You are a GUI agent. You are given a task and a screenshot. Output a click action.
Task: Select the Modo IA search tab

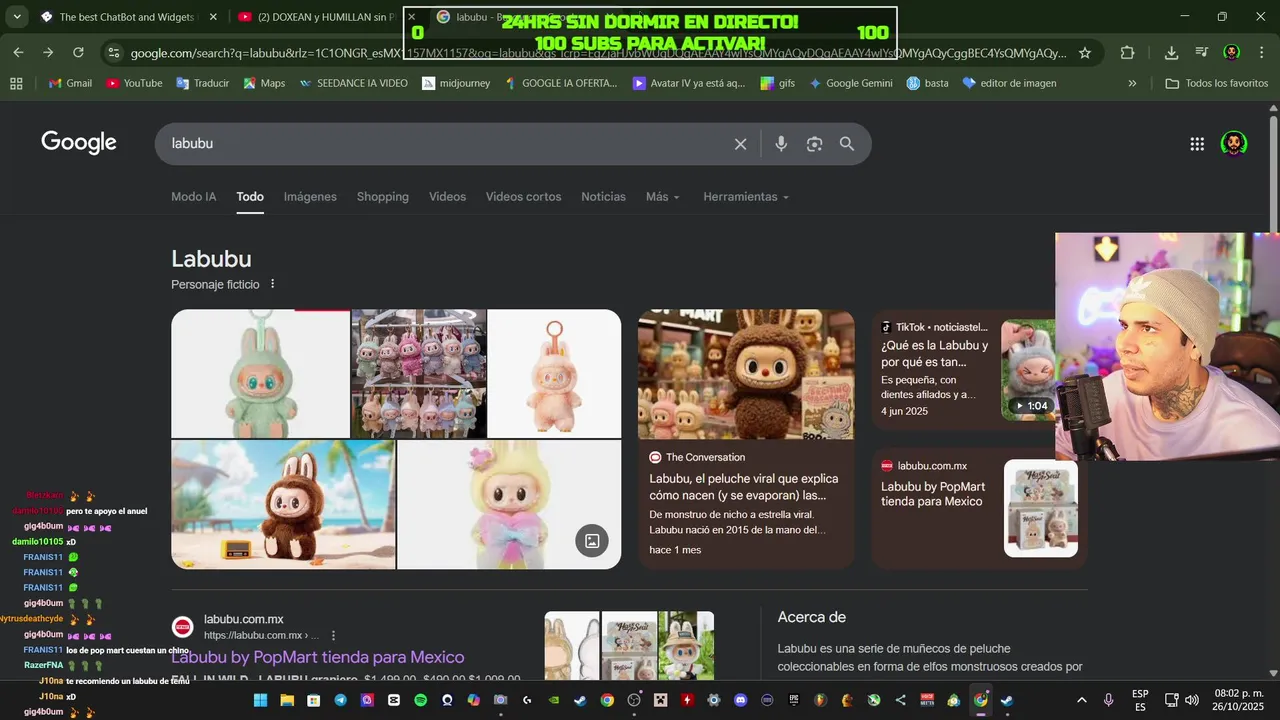[x=193, y=197]
